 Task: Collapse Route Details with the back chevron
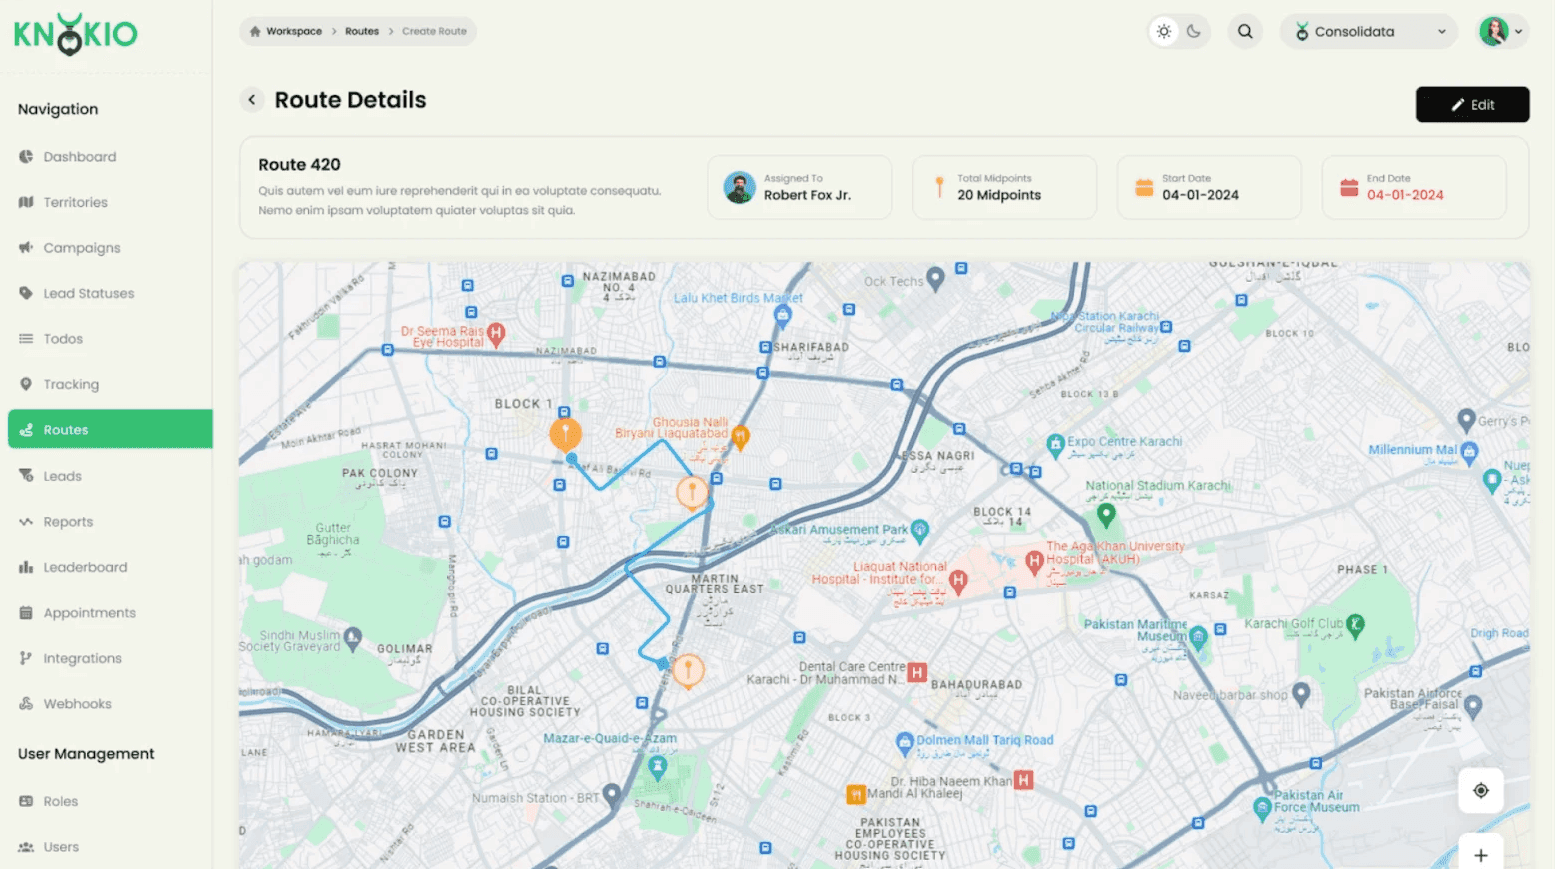pos(252,100)
